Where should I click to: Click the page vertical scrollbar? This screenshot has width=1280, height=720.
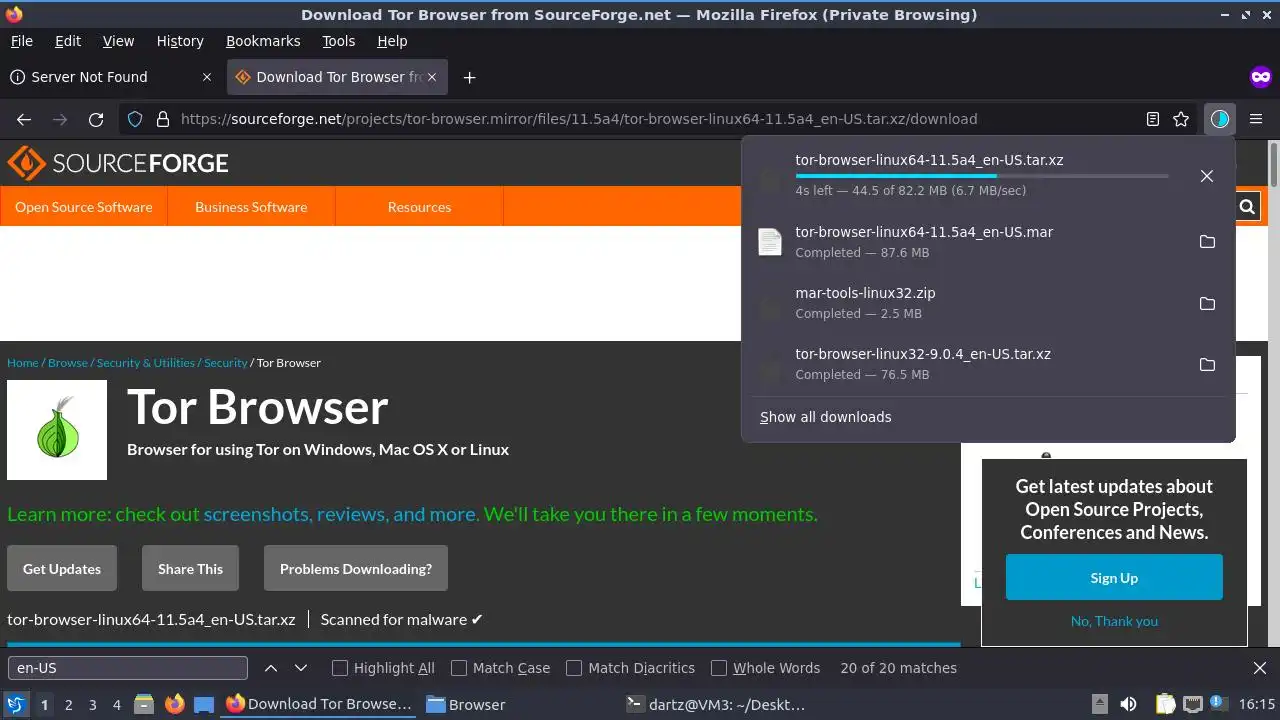tap(1273, 395)
